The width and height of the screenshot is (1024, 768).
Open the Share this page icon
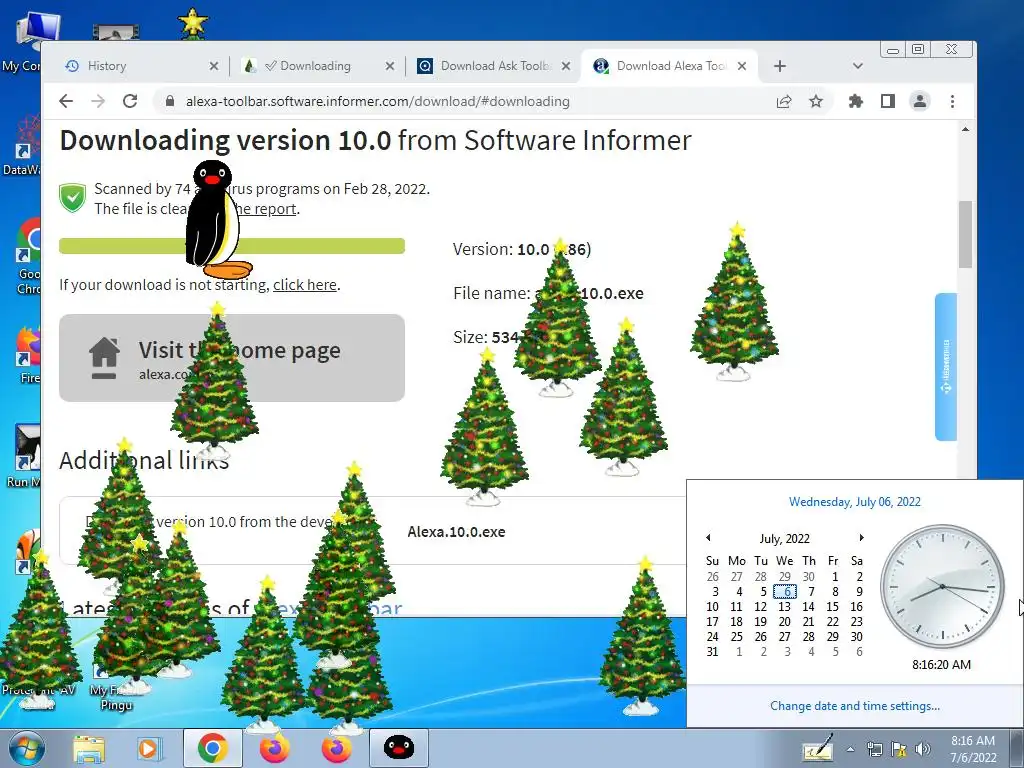(x=784, y=101)
